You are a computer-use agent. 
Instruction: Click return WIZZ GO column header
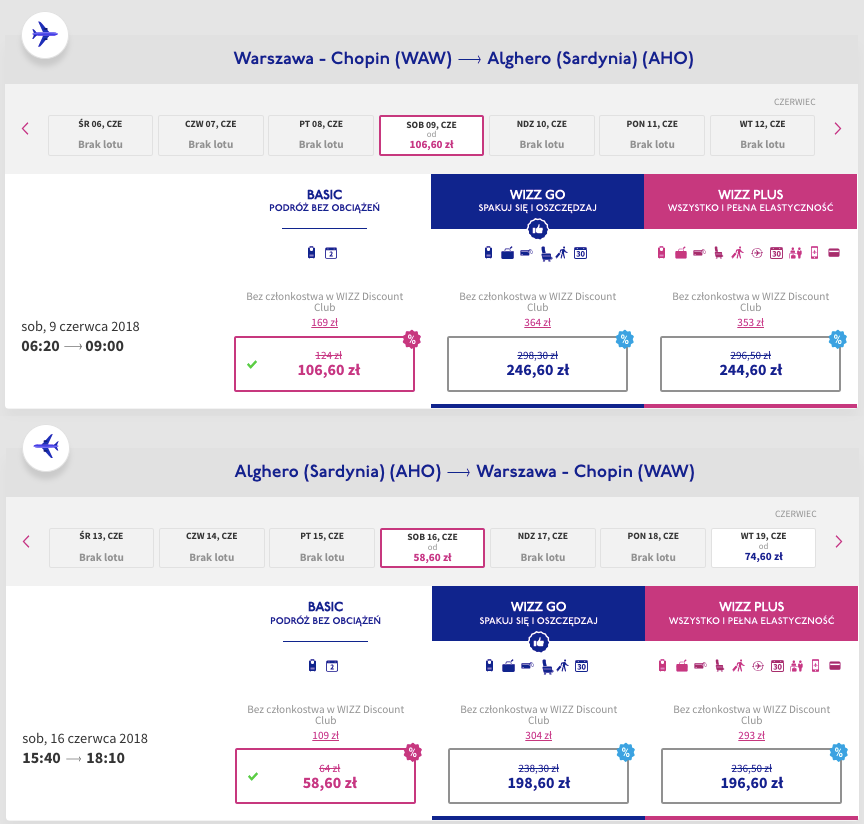coord(538,613)
